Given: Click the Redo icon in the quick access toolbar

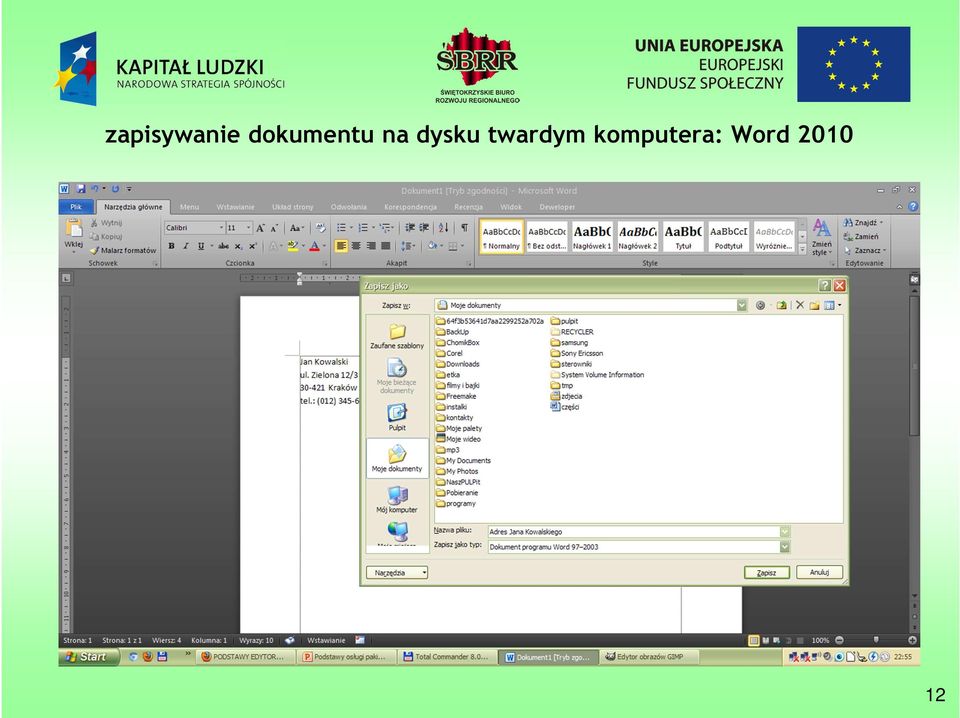Looking at the screenshot, I should (x=115, y=189).
